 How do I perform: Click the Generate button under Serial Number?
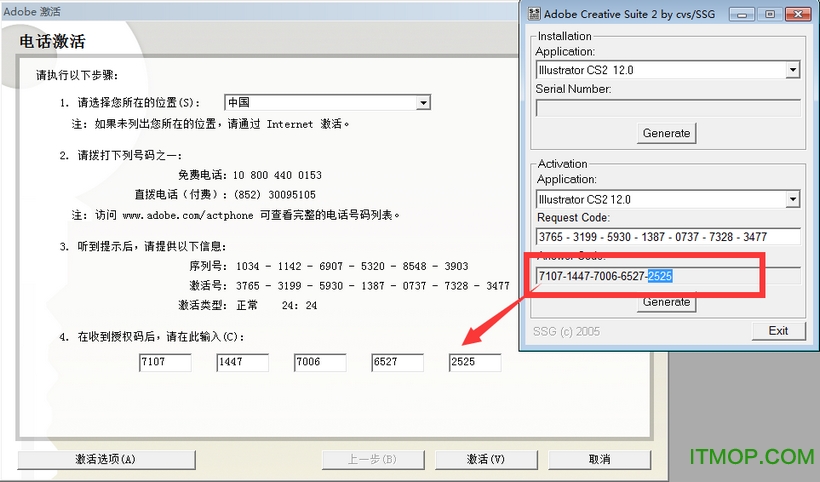pyautogui.click(x=666, y=133)
